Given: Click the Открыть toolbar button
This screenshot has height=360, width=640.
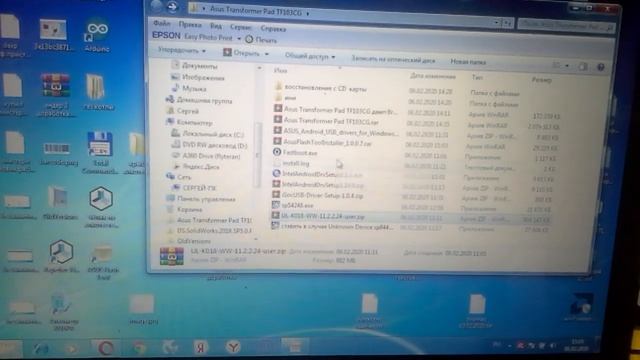Looking at the screenshot, I should tap(242, 53).
